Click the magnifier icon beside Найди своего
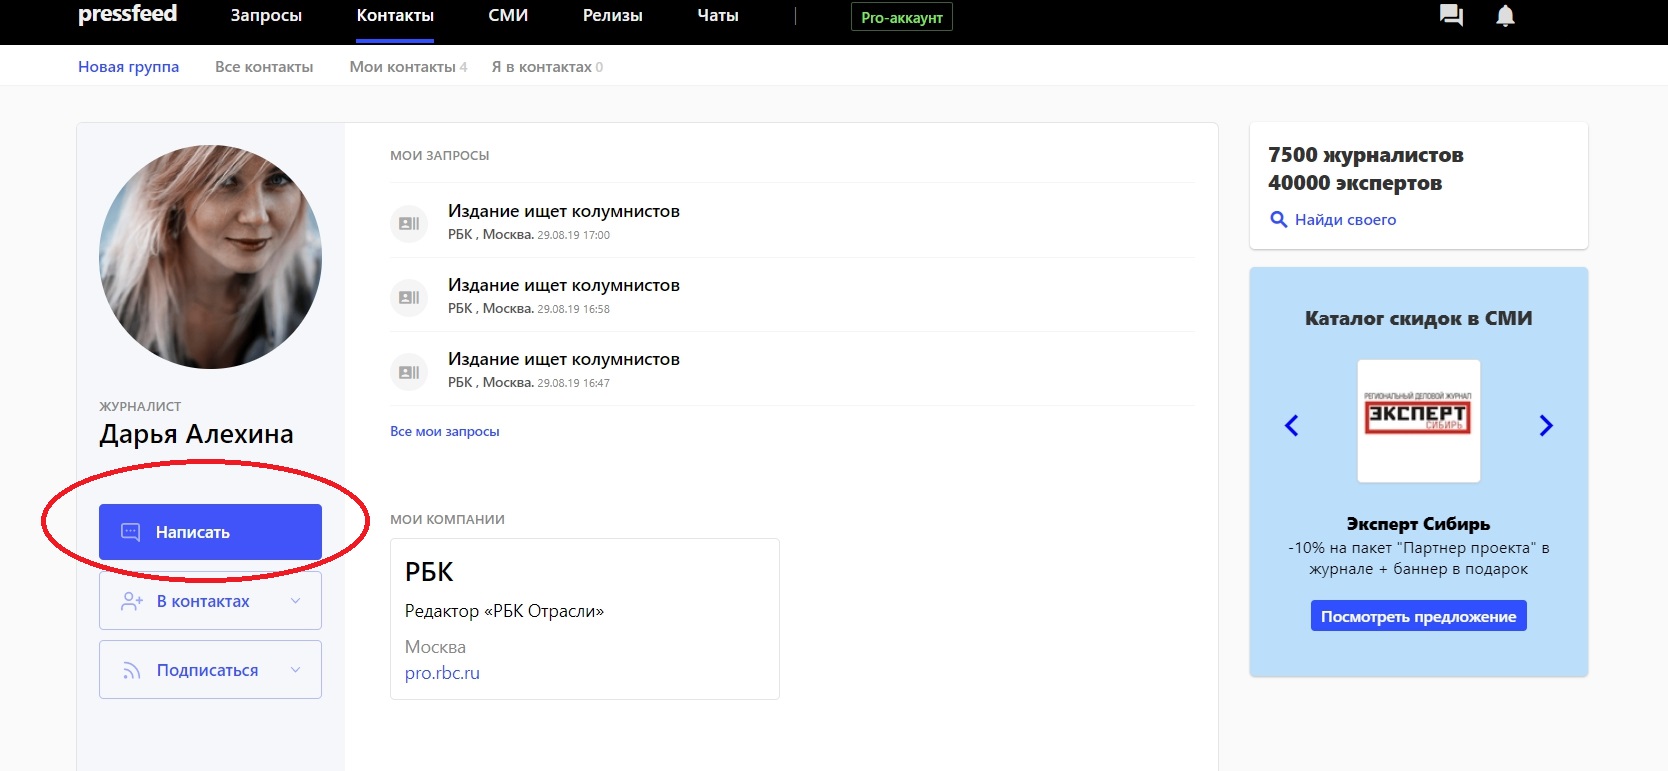The height and width of the screenshot is (771, 1668). tap(1278, 220)
